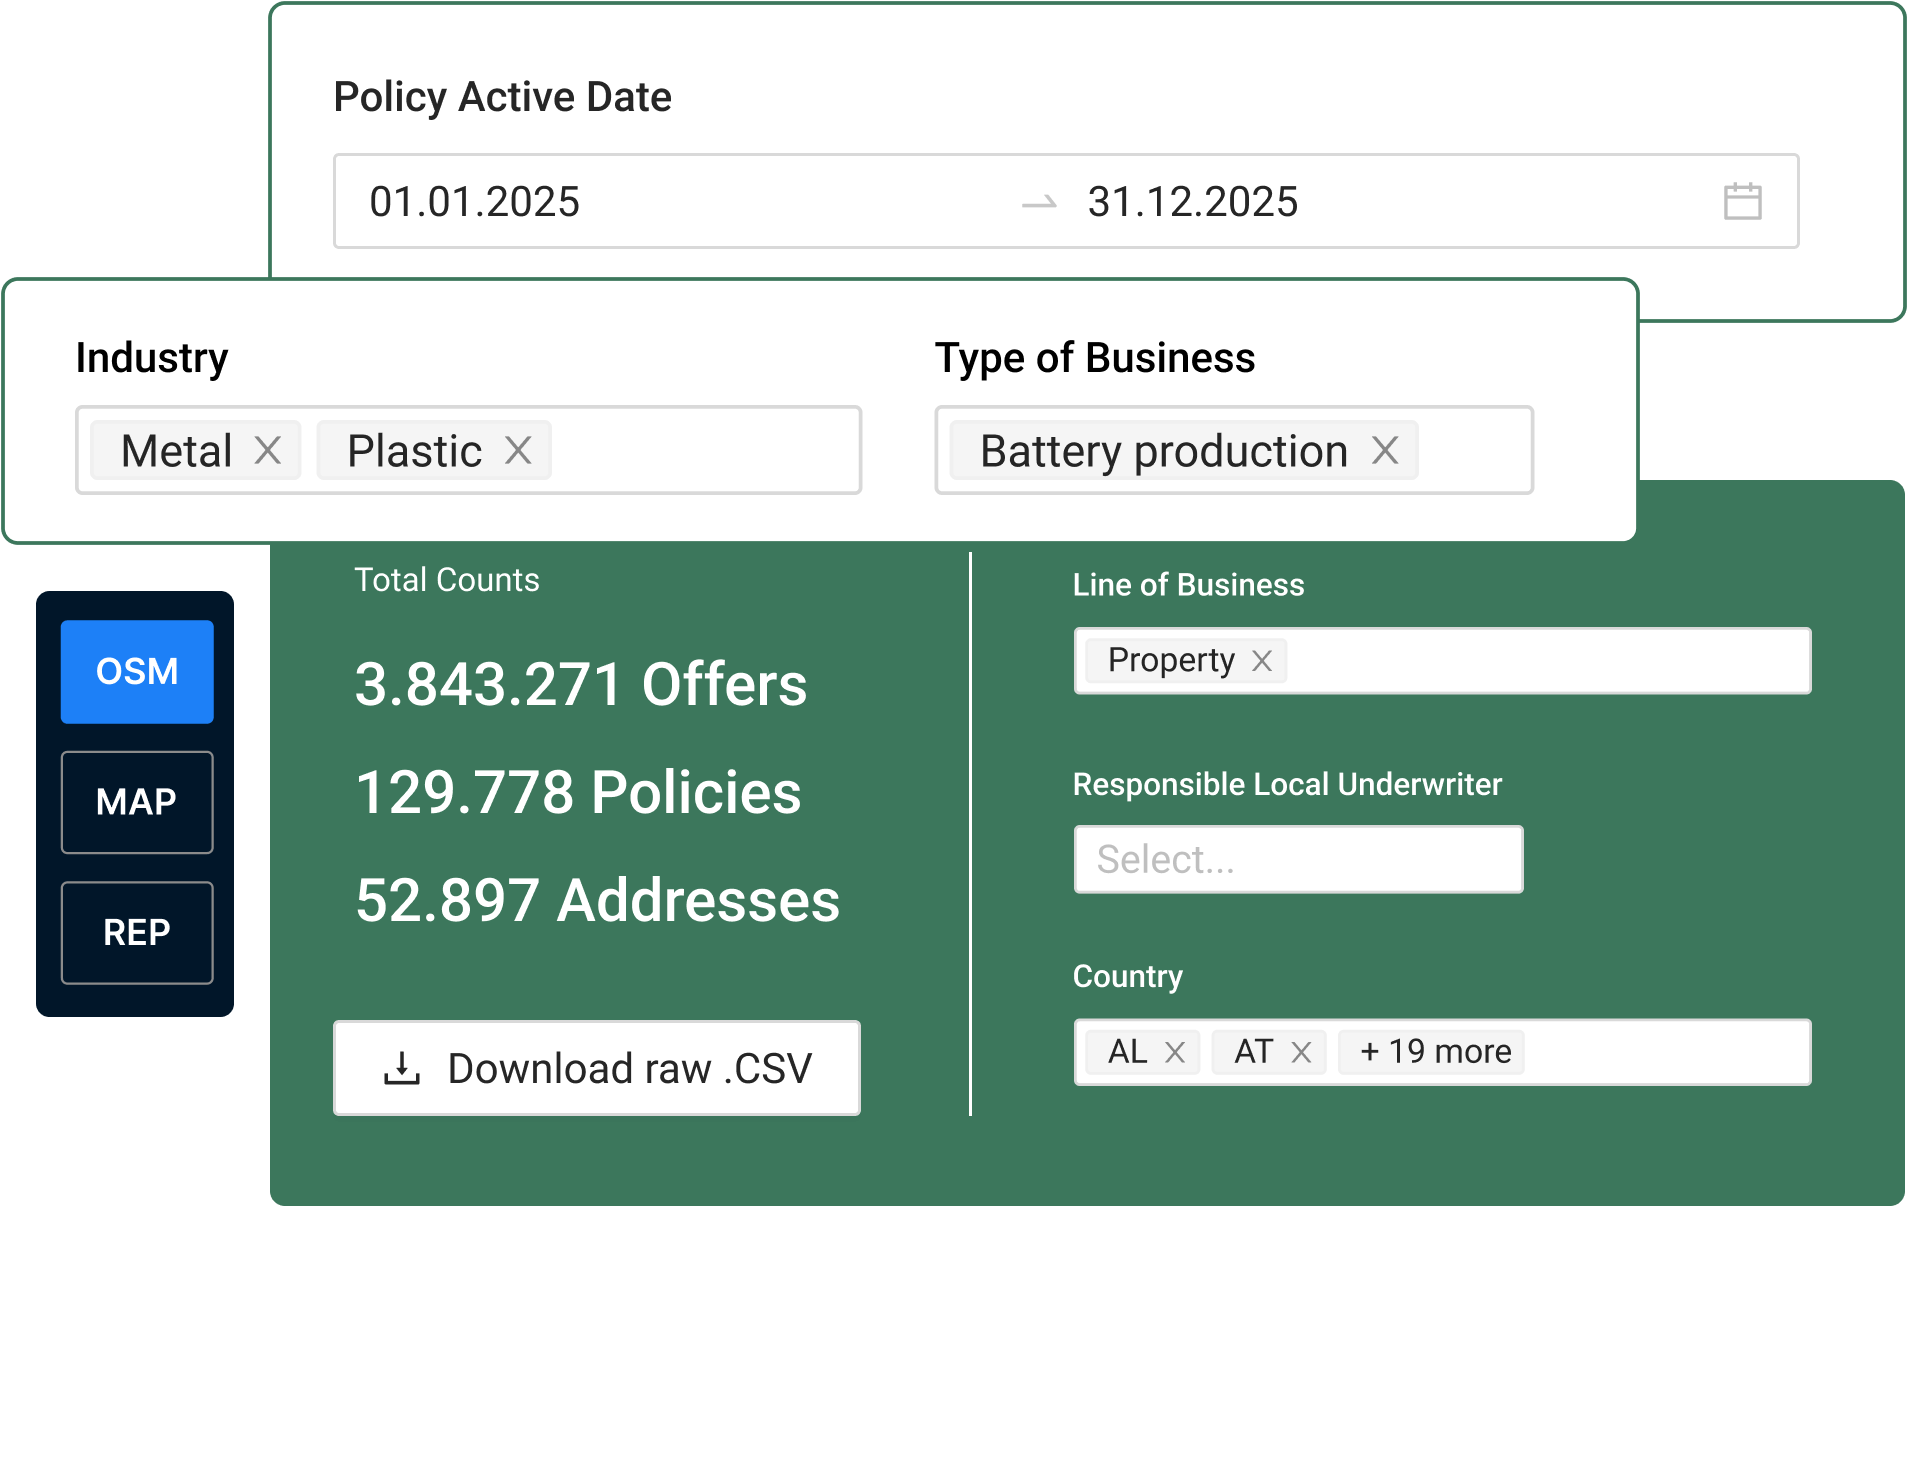The height and width of the screenshot is (1458, 1907).
Task: Click the Plastic tag label
Action: pos(414,450)
